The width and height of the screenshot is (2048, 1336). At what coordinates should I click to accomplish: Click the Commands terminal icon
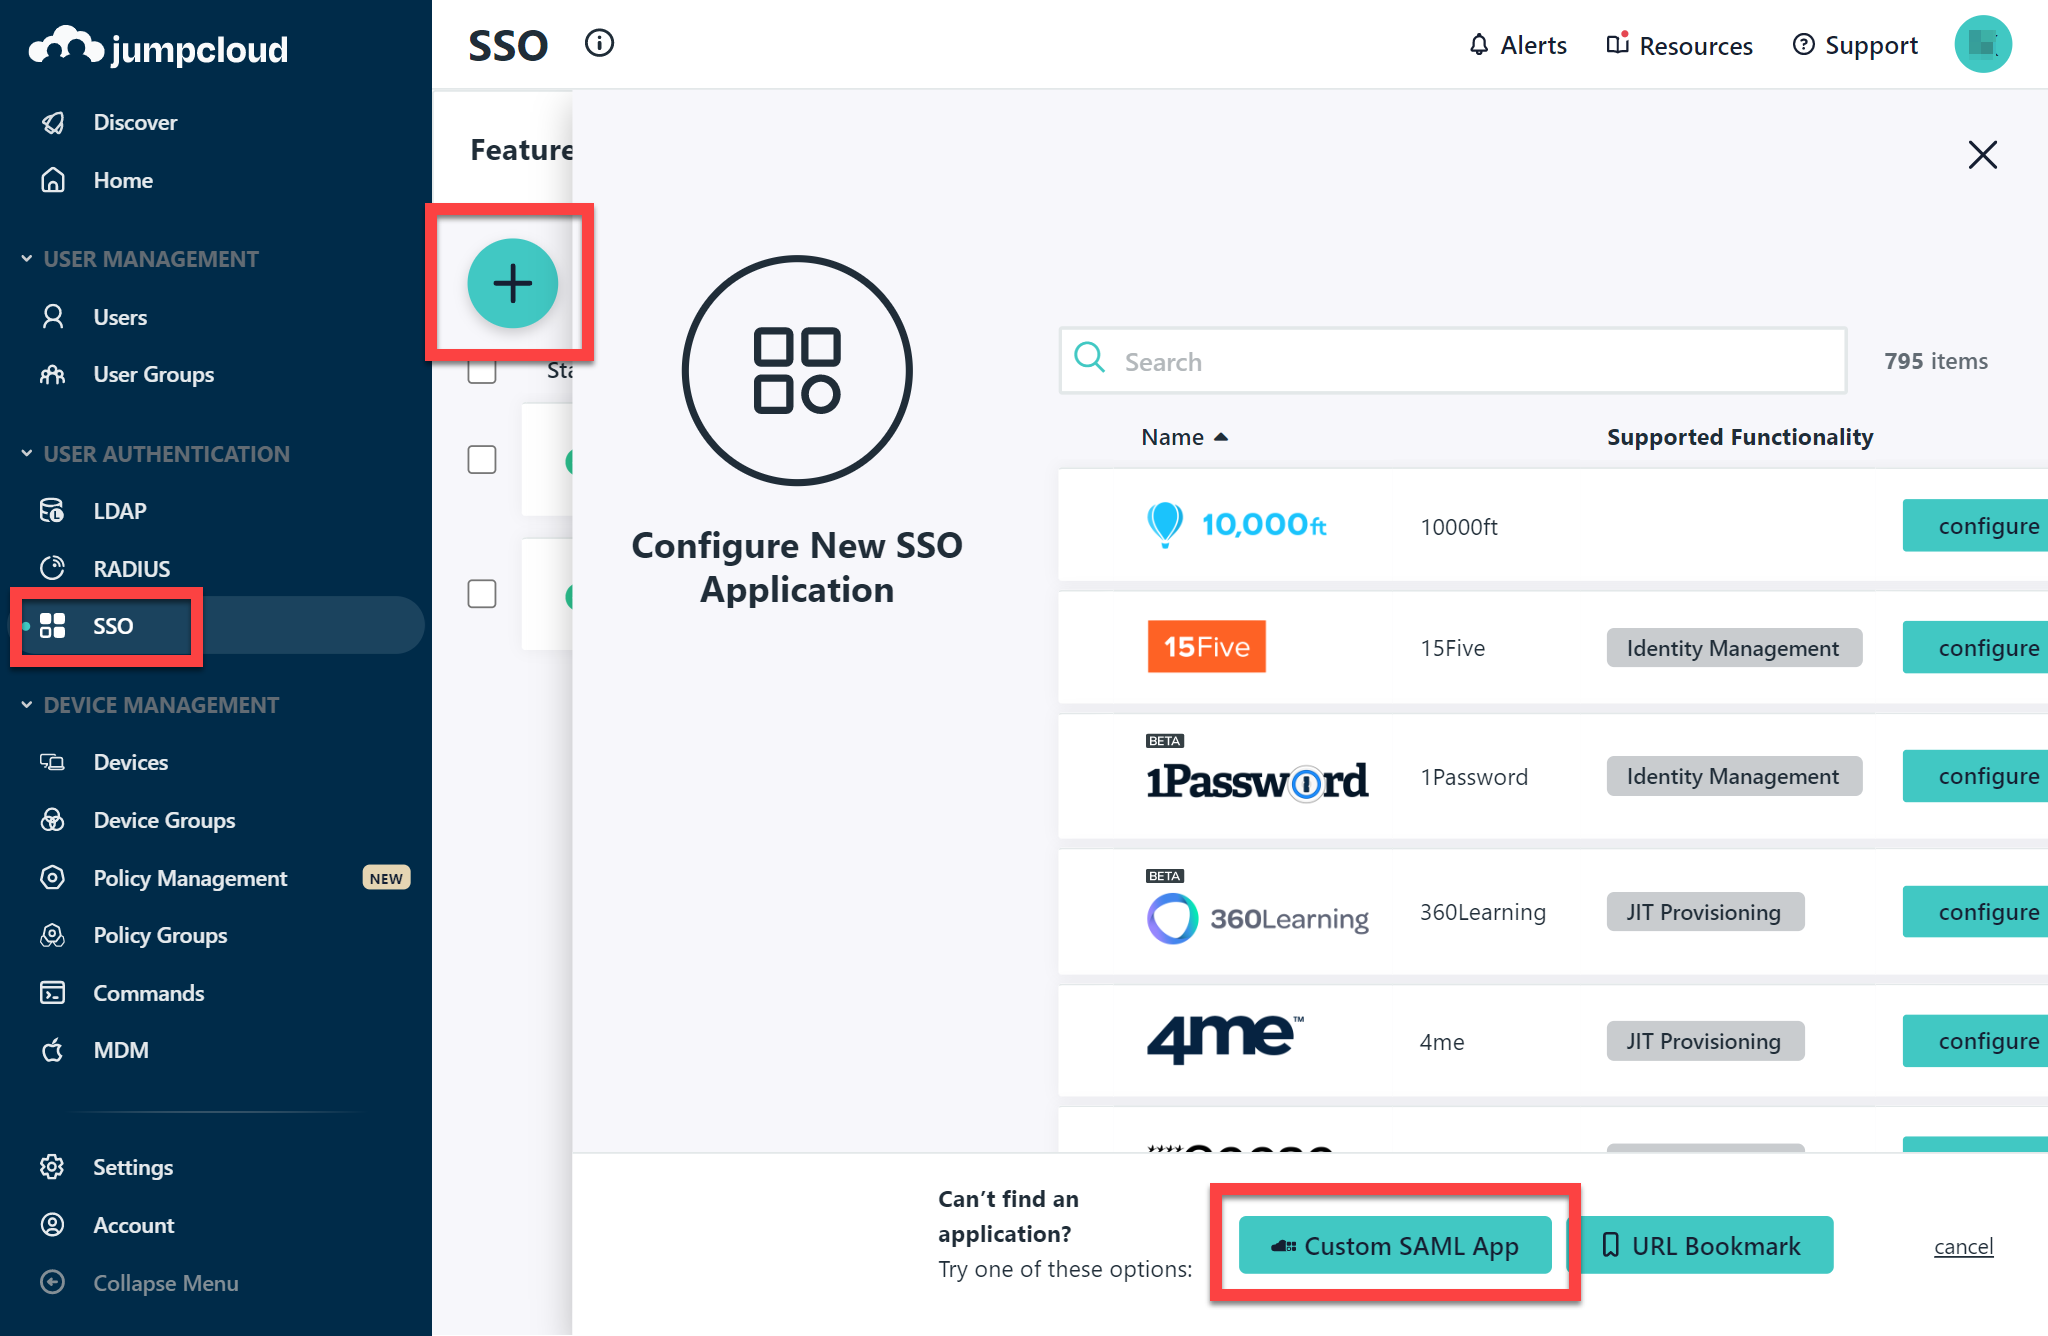(53, 993)
